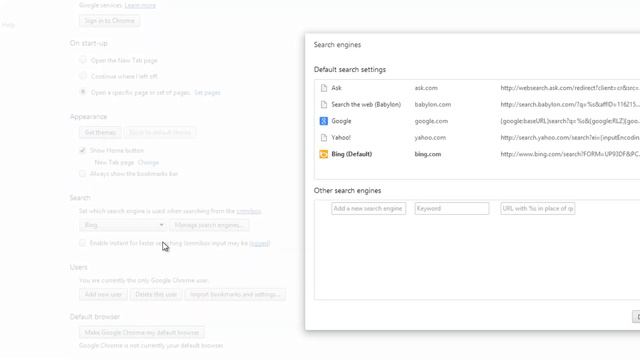Click the yahoo.com keyword
The height and width of the screenshot is (360, 640).
(x=430, y=138)
